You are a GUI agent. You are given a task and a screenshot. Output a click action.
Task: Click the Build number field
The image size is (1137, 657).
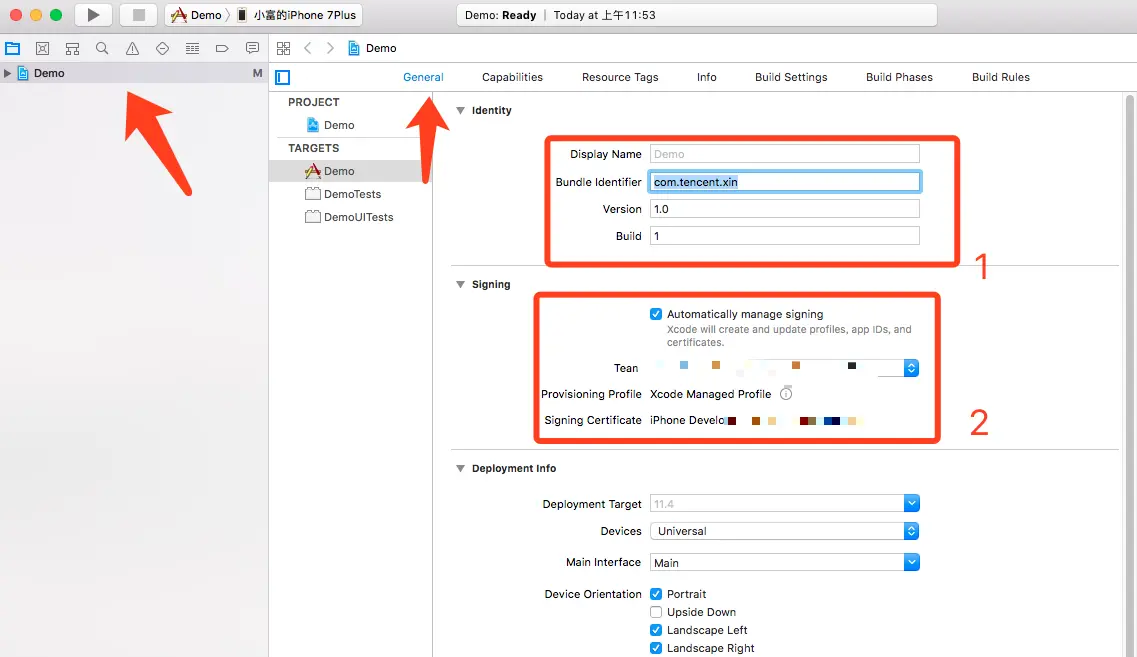[x=785, y=236]
